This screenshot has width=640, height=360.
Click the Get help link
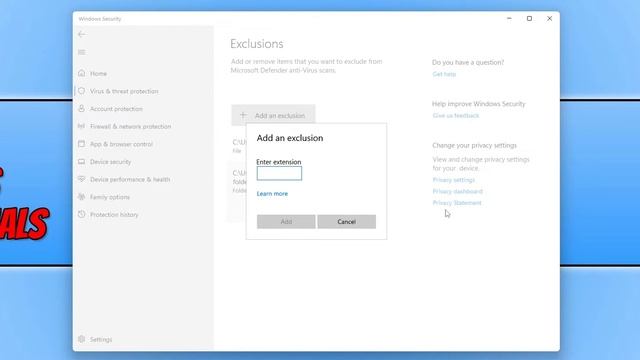click(444, 74)
